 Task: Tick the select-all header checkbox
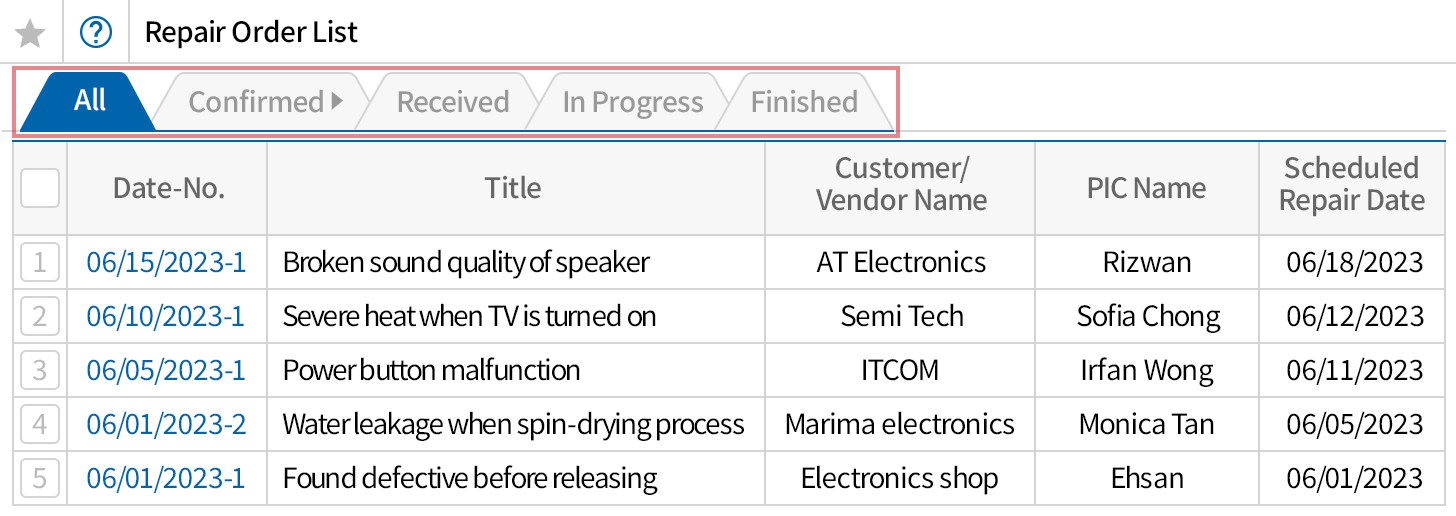(x=40, y=188)
